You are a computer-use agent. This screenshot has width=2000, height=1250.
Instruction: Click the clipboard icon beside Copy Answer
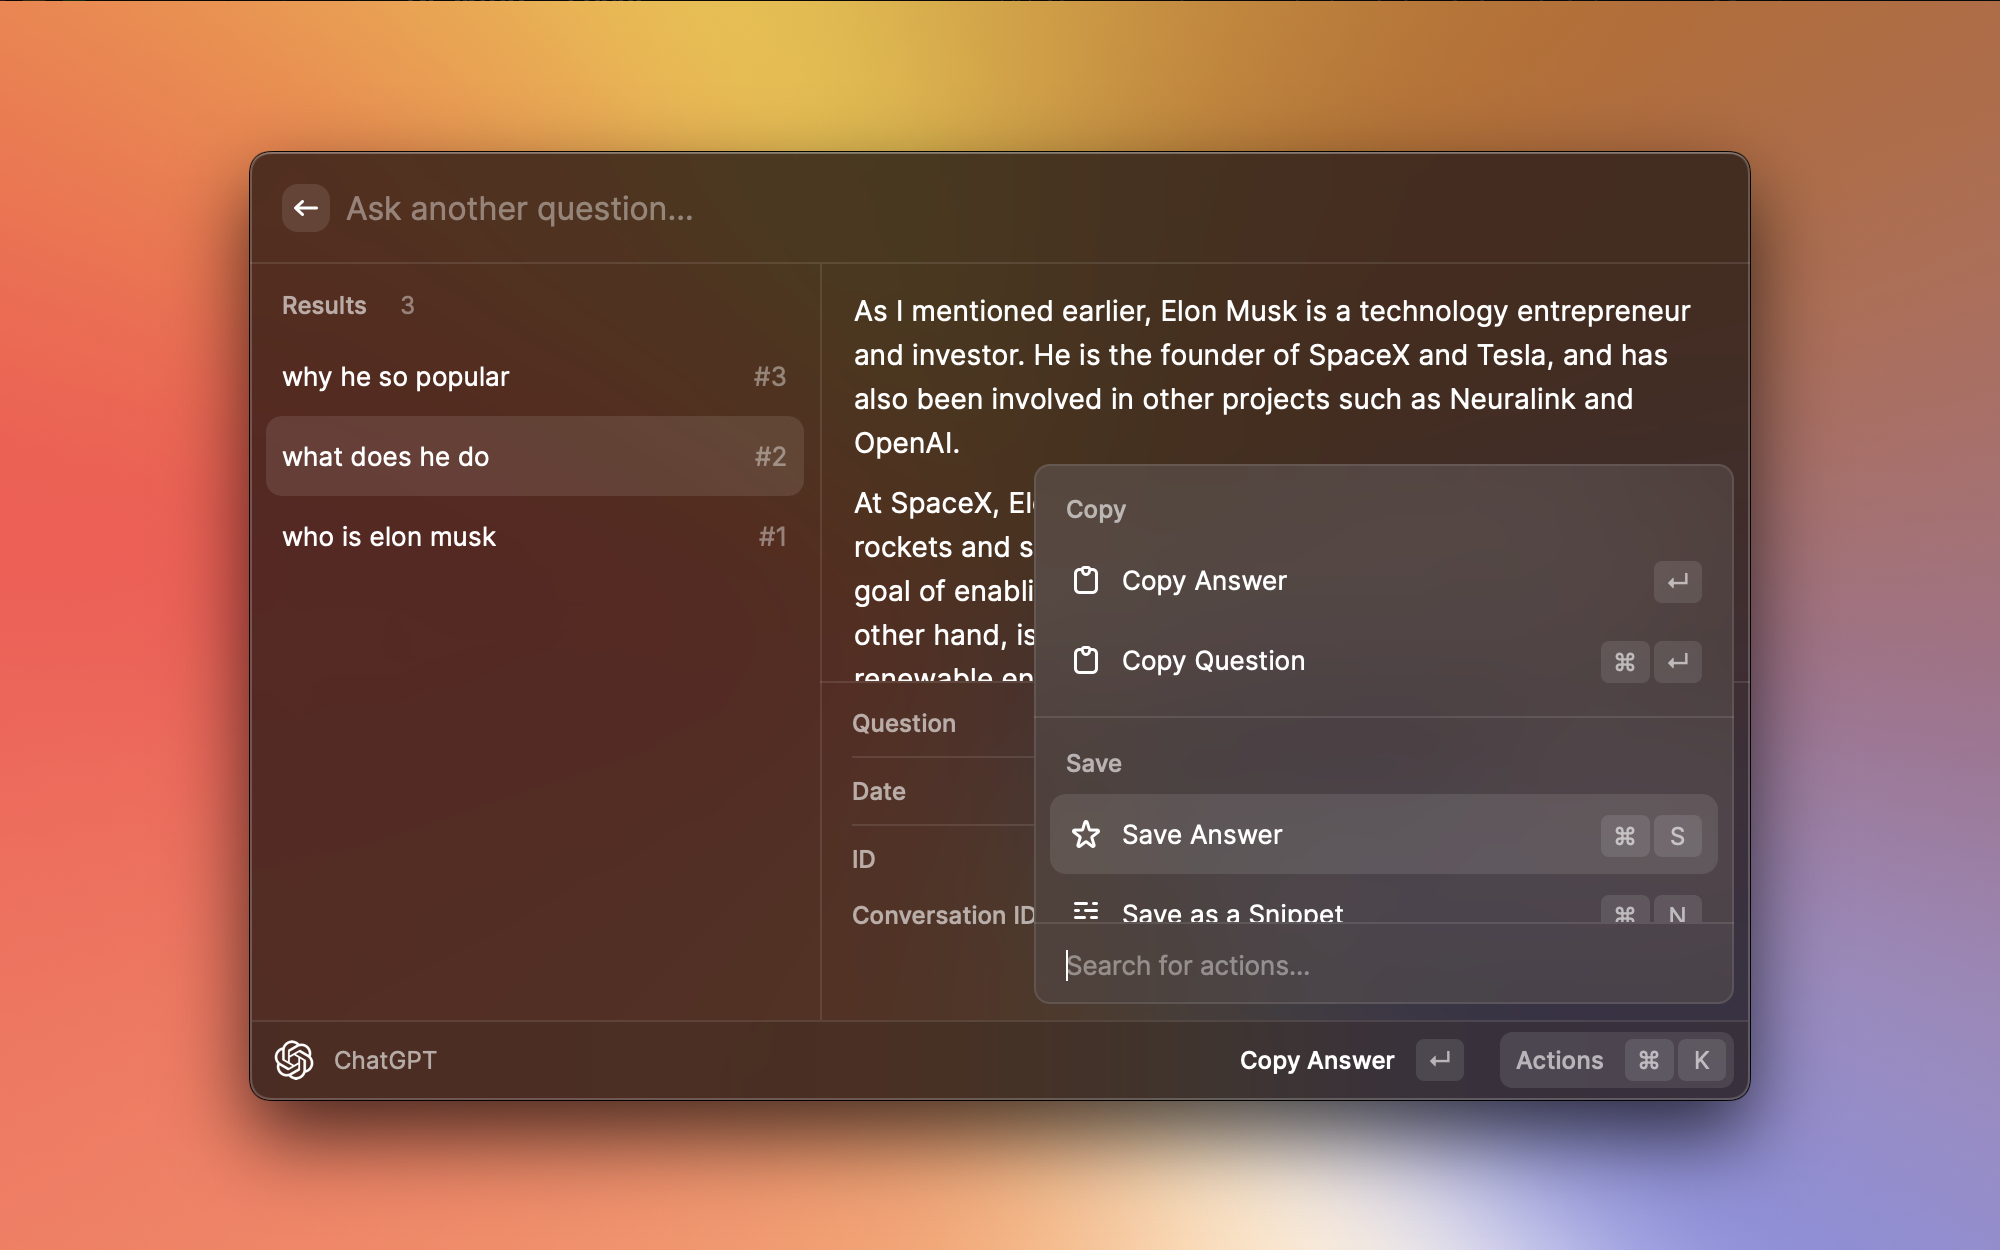[1086, 581]
